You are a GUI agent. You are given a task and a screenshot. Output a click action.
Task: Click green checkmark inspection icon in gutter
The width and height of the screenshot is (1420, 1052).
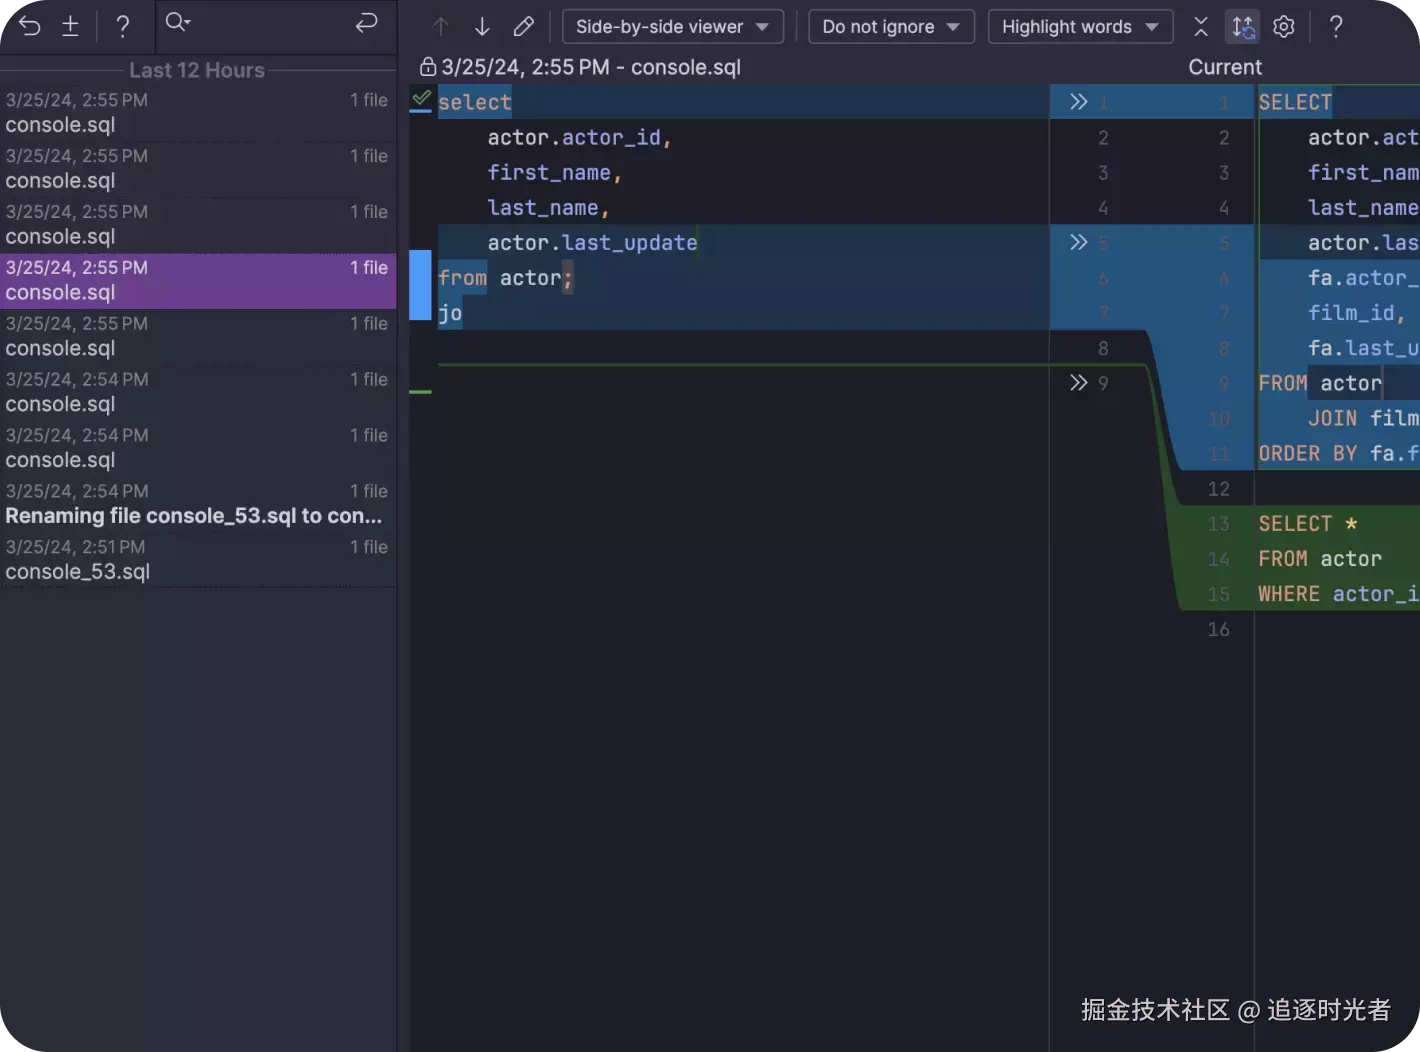coord(421,99)
